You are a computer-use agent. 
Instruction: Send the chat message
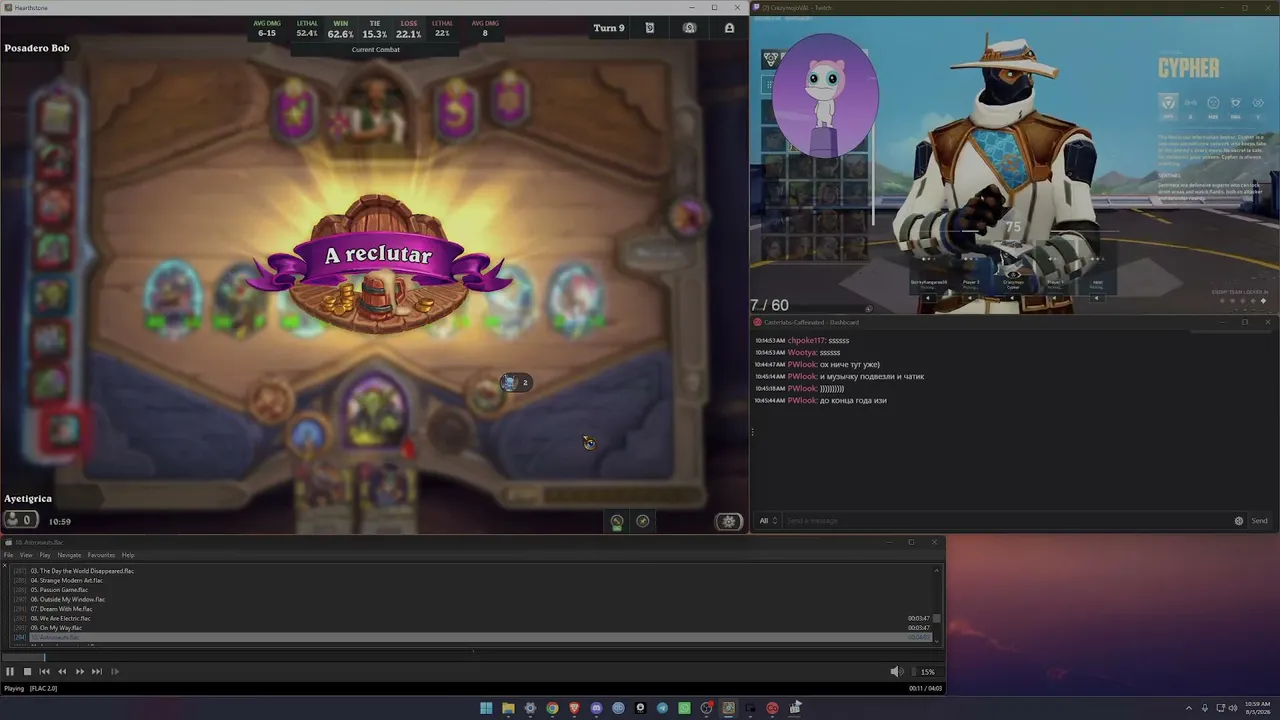[x=1259, y=521]
